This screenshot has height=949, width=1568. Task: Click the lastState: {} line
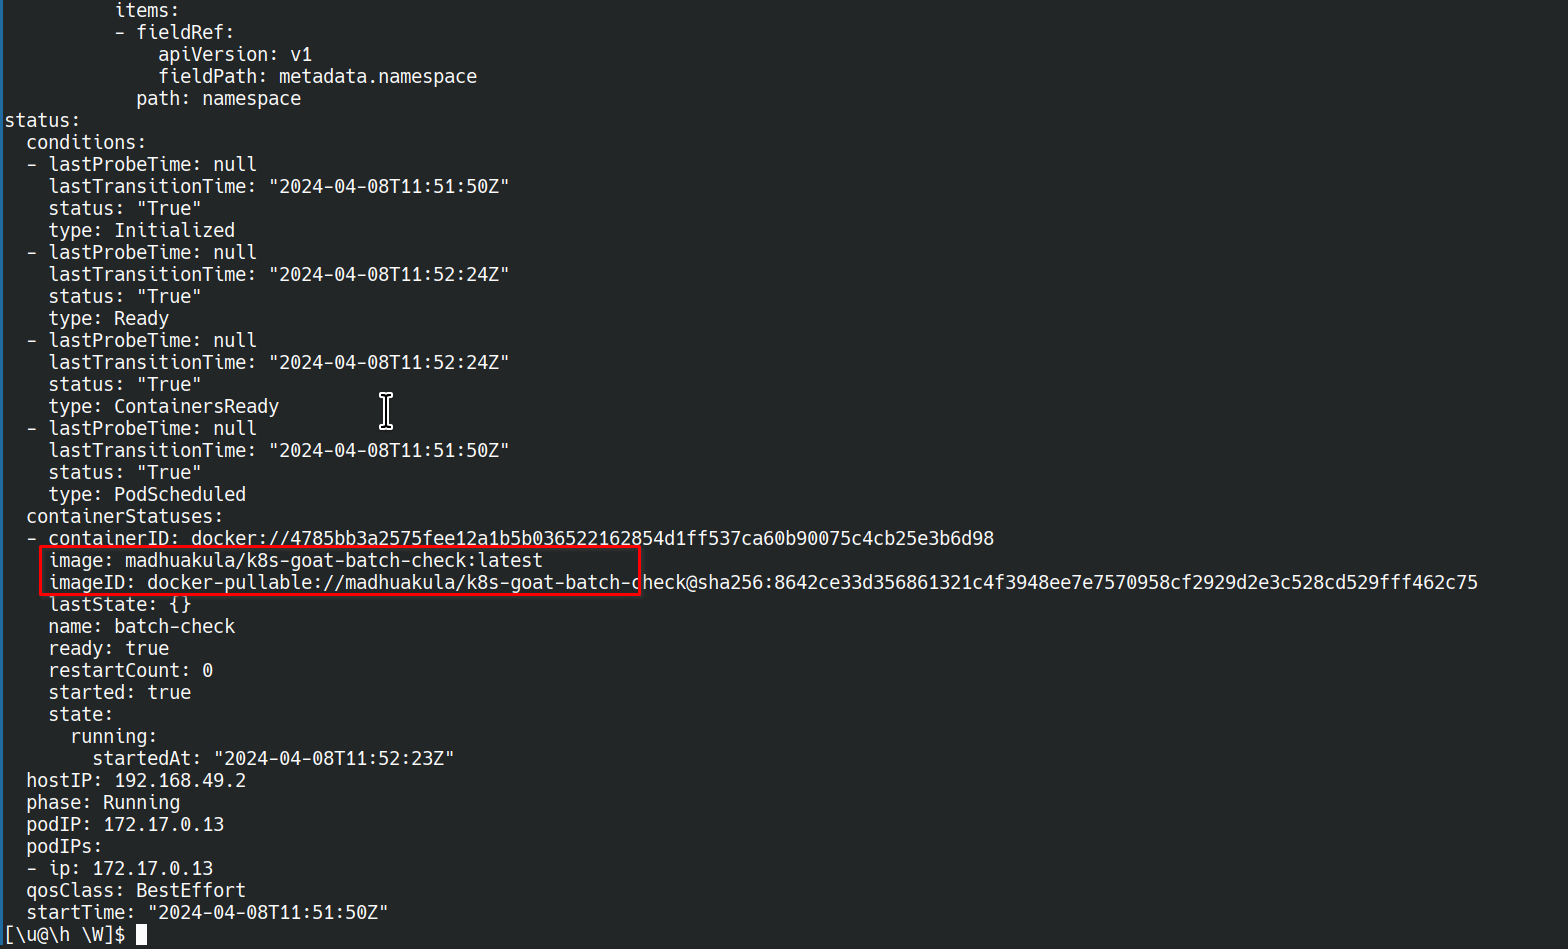click(120, 604)
